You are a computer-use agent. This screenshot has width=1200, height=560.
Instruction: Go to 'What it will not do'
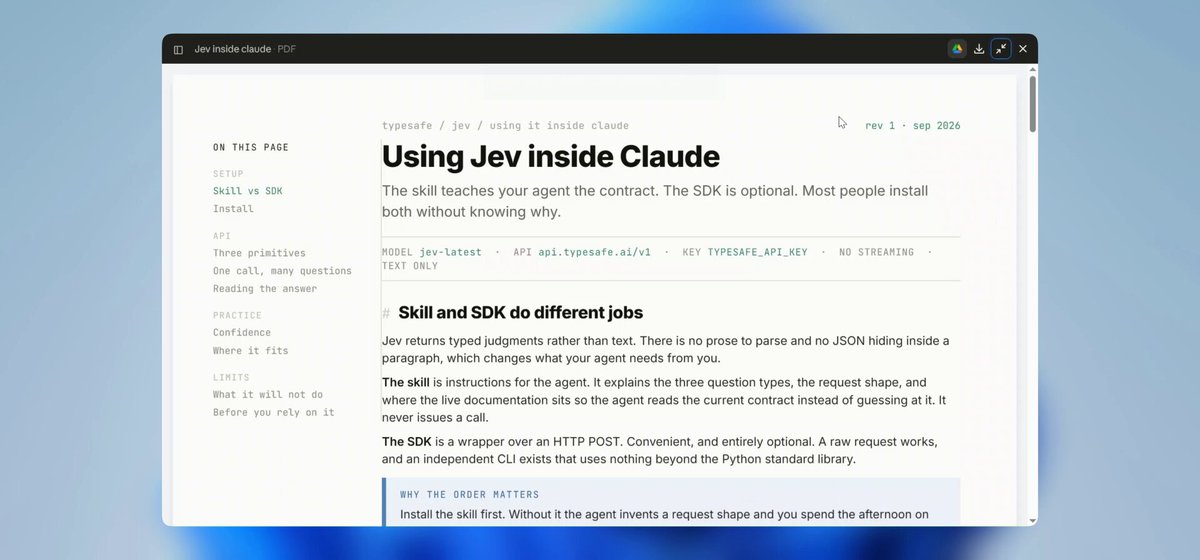click(268, 395)
